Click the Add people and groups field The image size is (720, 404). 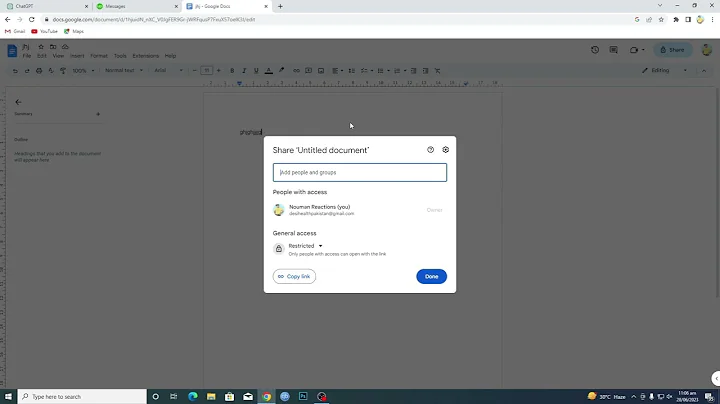pos(360,172)
